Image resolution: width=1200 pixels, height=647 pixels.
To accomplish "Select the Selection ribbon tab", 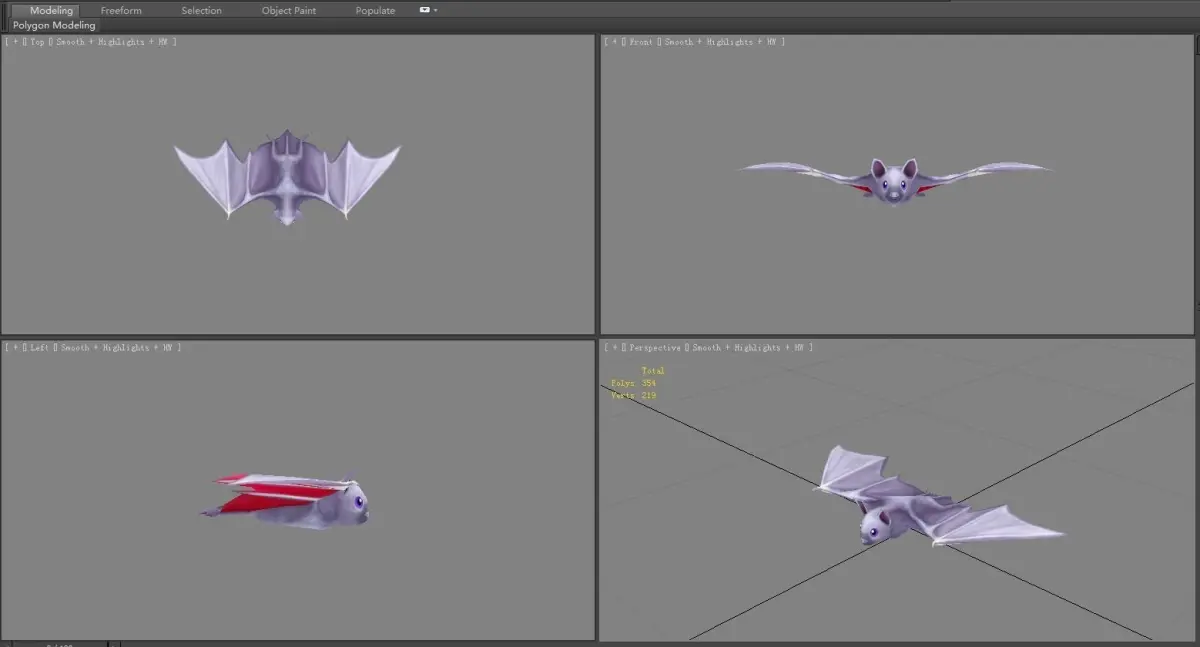I will pos(201,10).
